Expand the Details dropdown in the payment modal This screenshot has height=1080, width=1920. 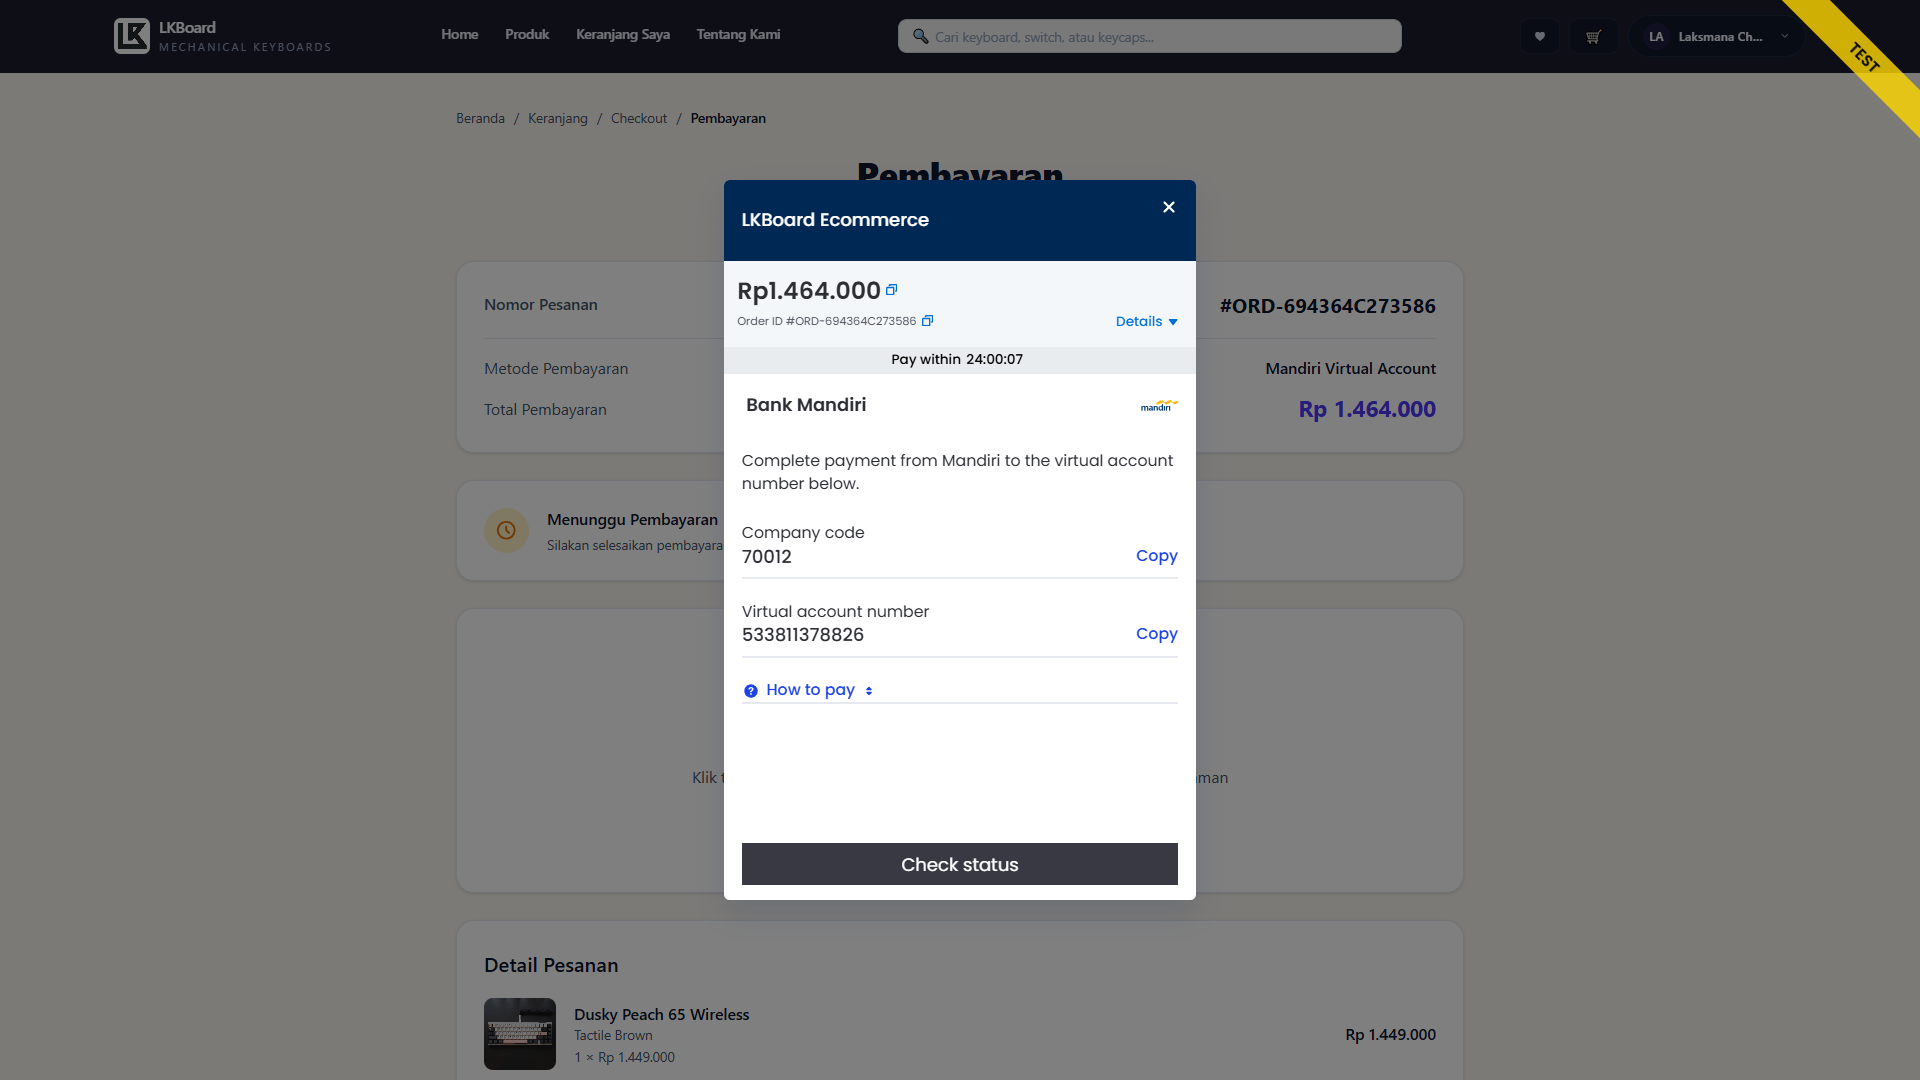[x=1146, y=321]
